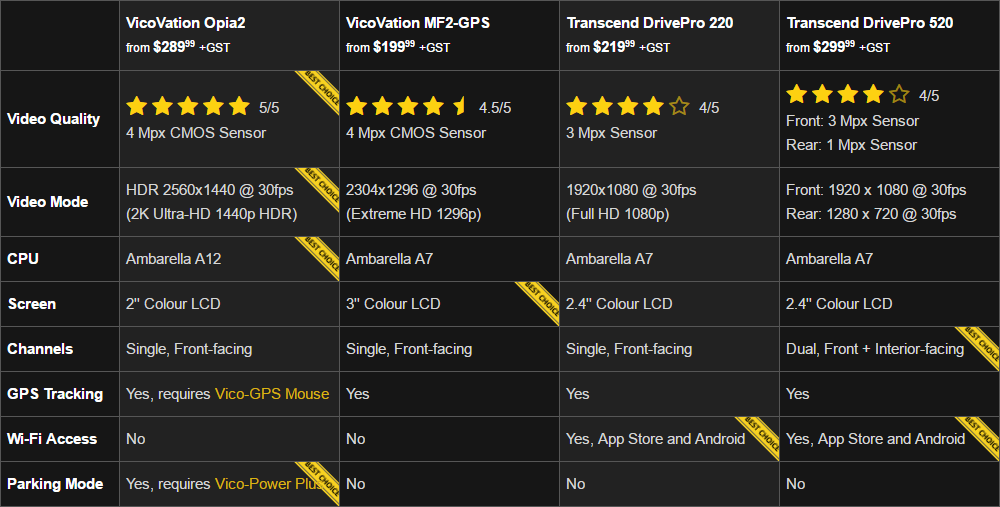
Task: Click the Best Choice ribbon beside Ambarella A12
Action: [x=319, y=258]
